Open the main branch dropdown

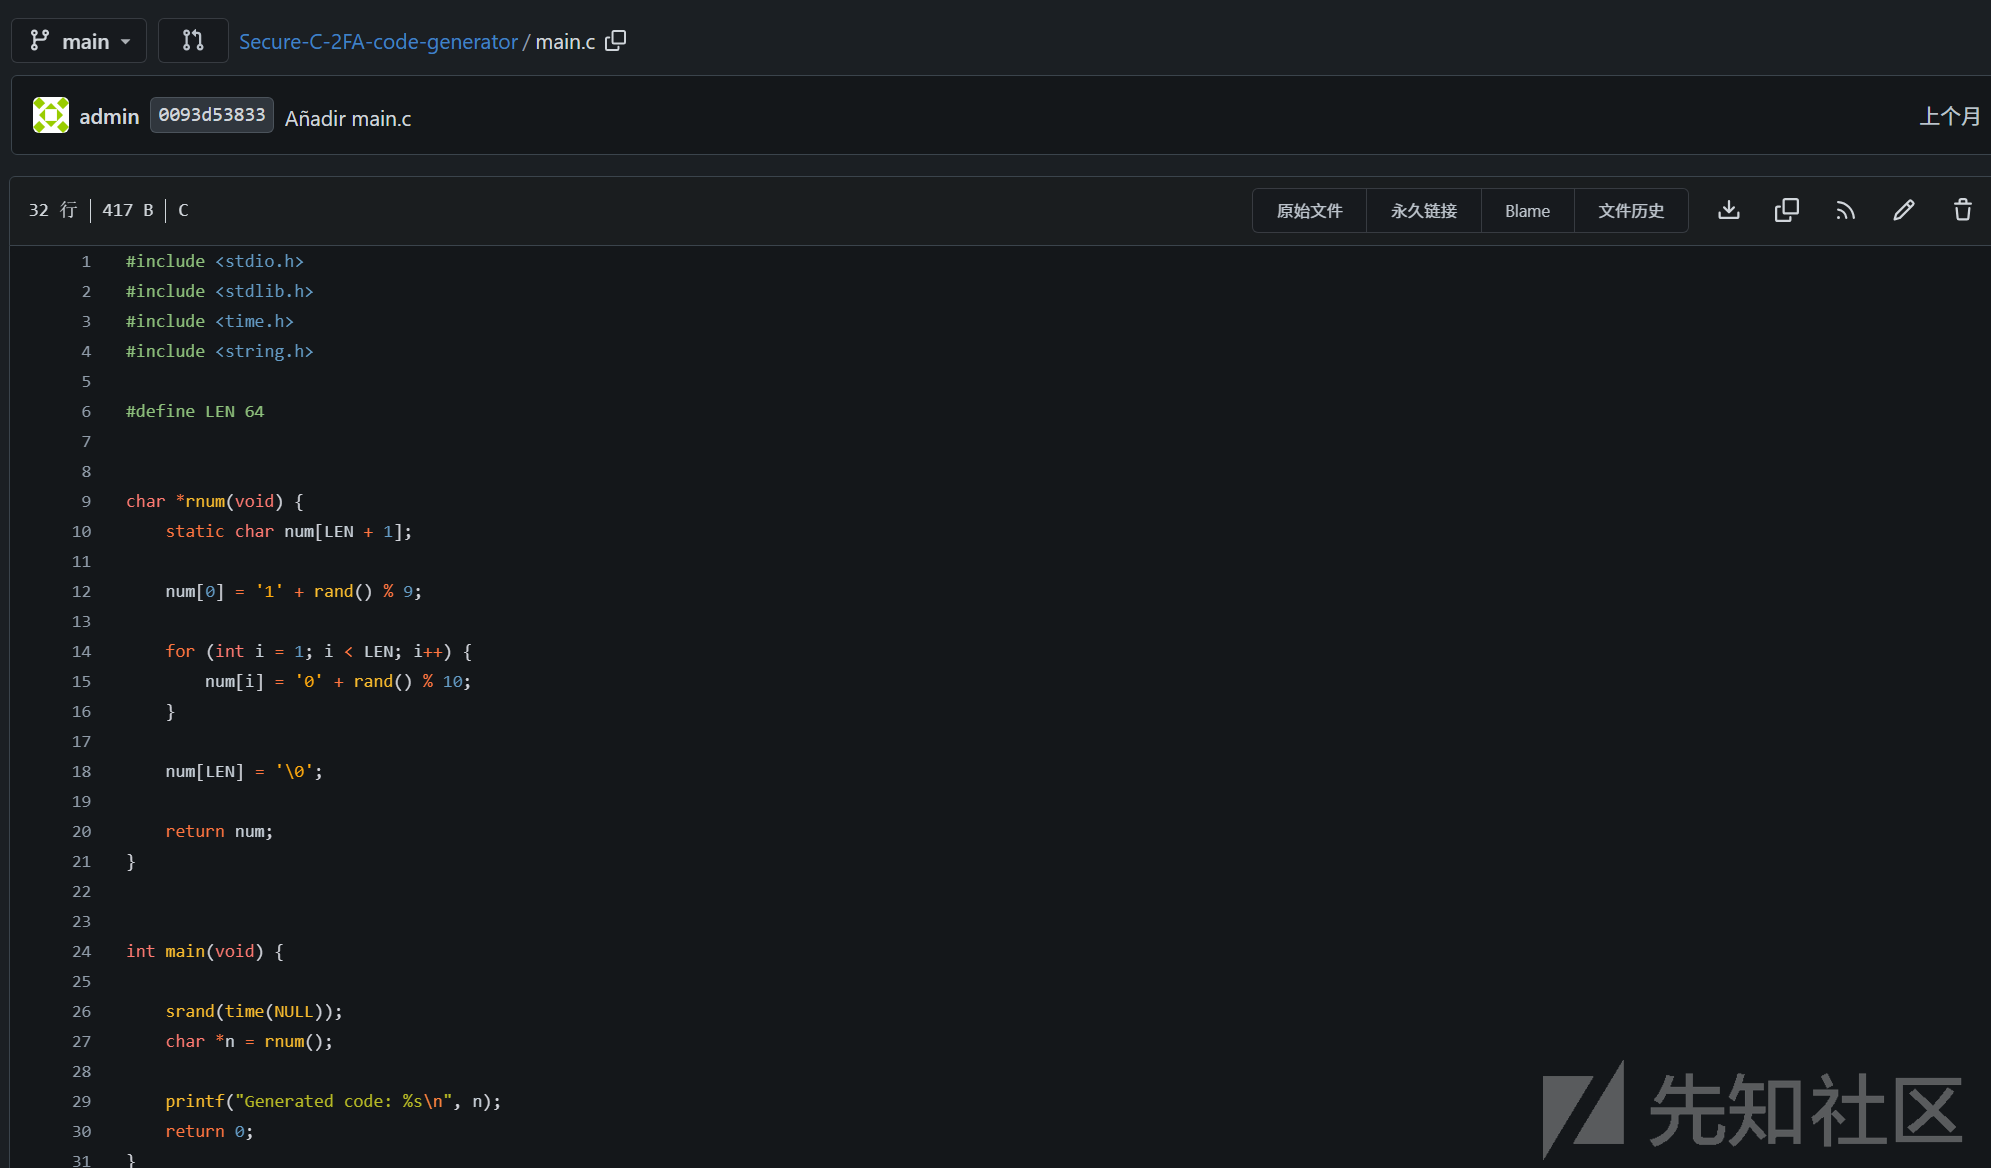[79, 41]
